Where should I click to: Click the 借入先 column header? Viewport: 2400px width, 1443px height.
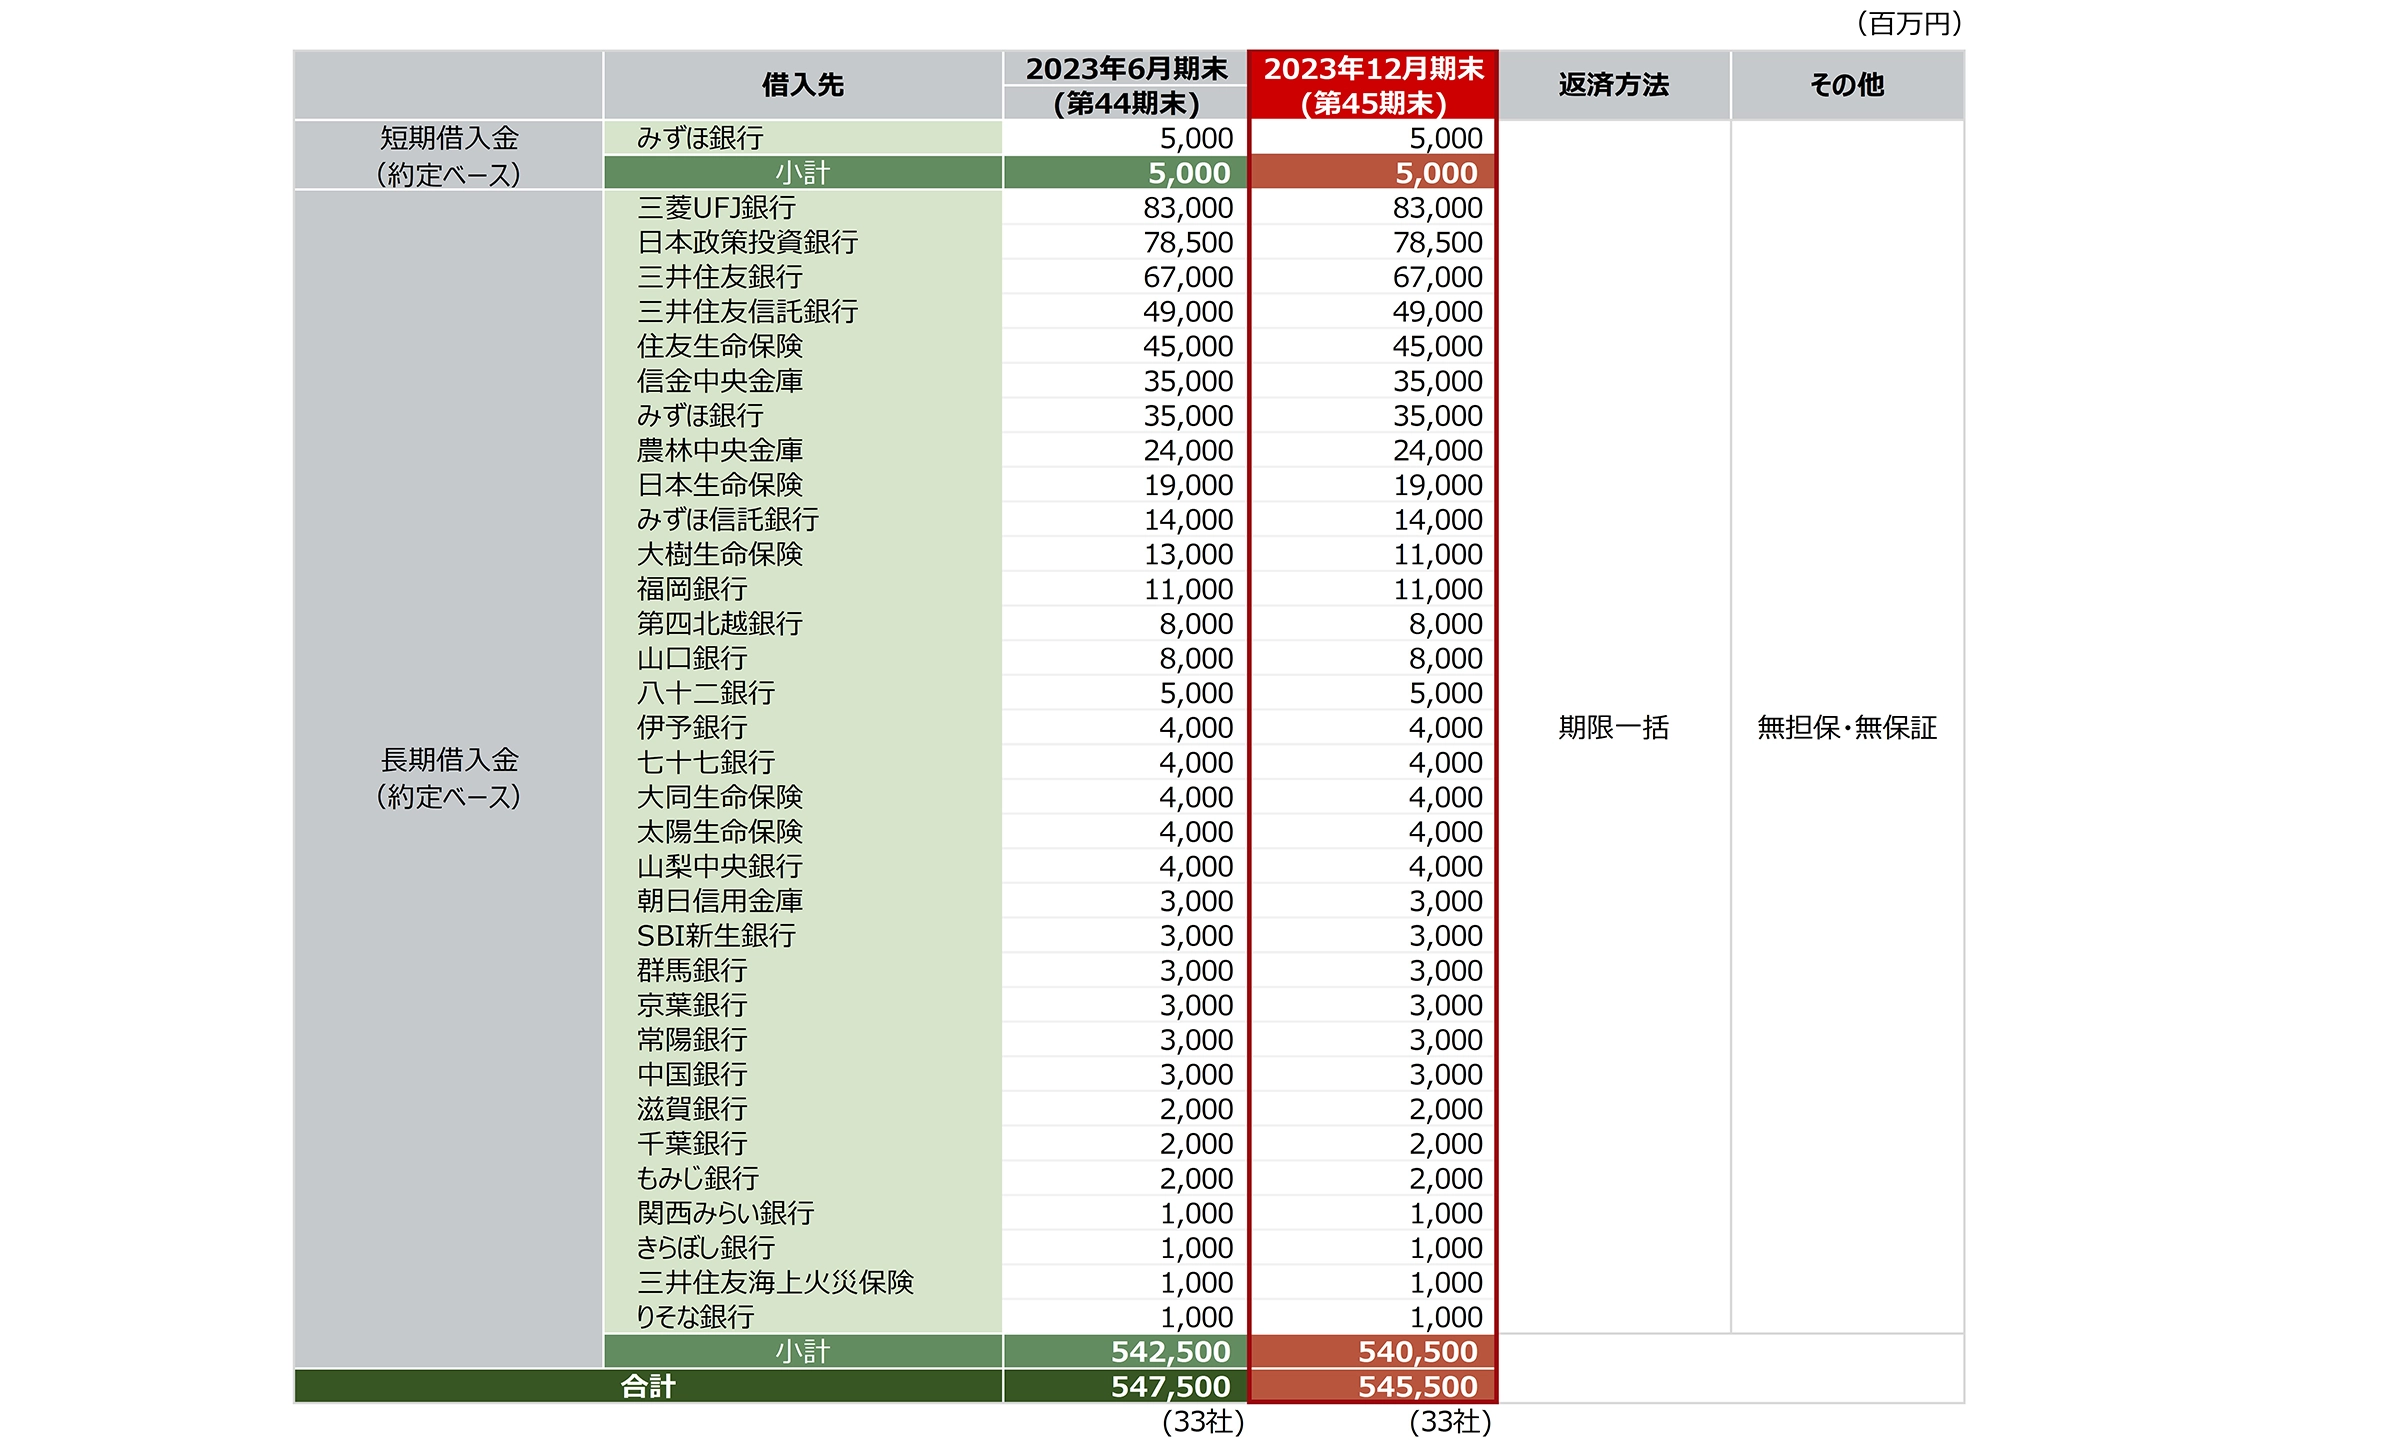point(803,86)
